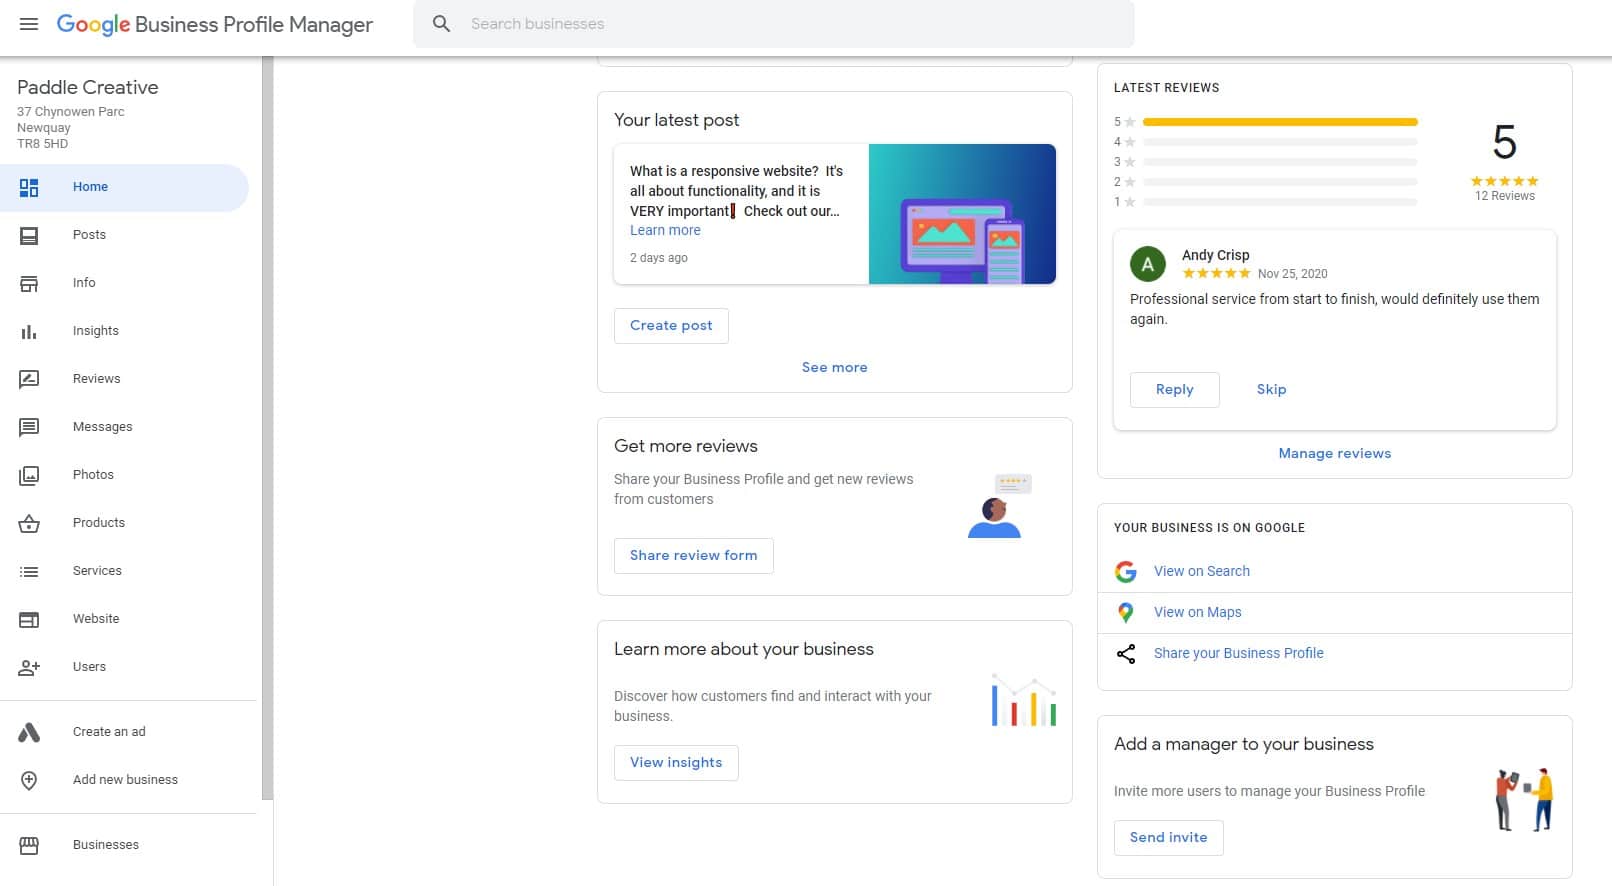The height and width of the screenshot is (886, 1612).
Task: Click the View insights button
Action: point(676,763)
